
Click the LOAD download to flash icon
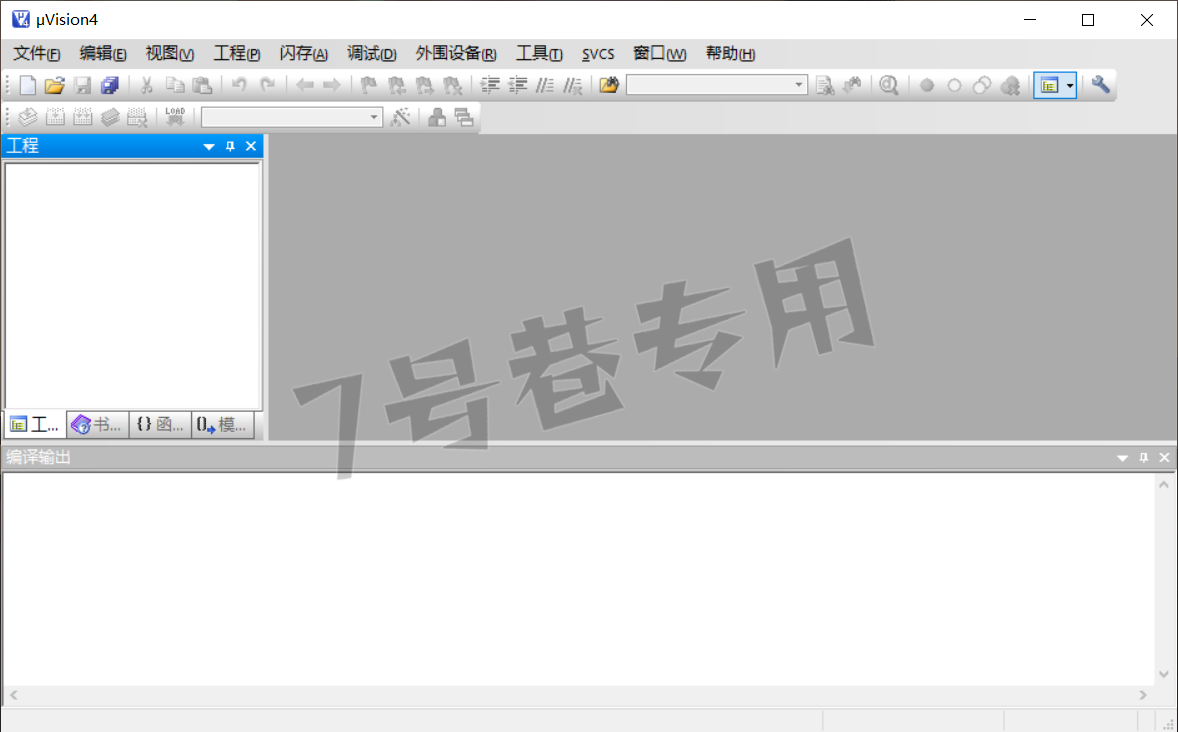point(175,117)
